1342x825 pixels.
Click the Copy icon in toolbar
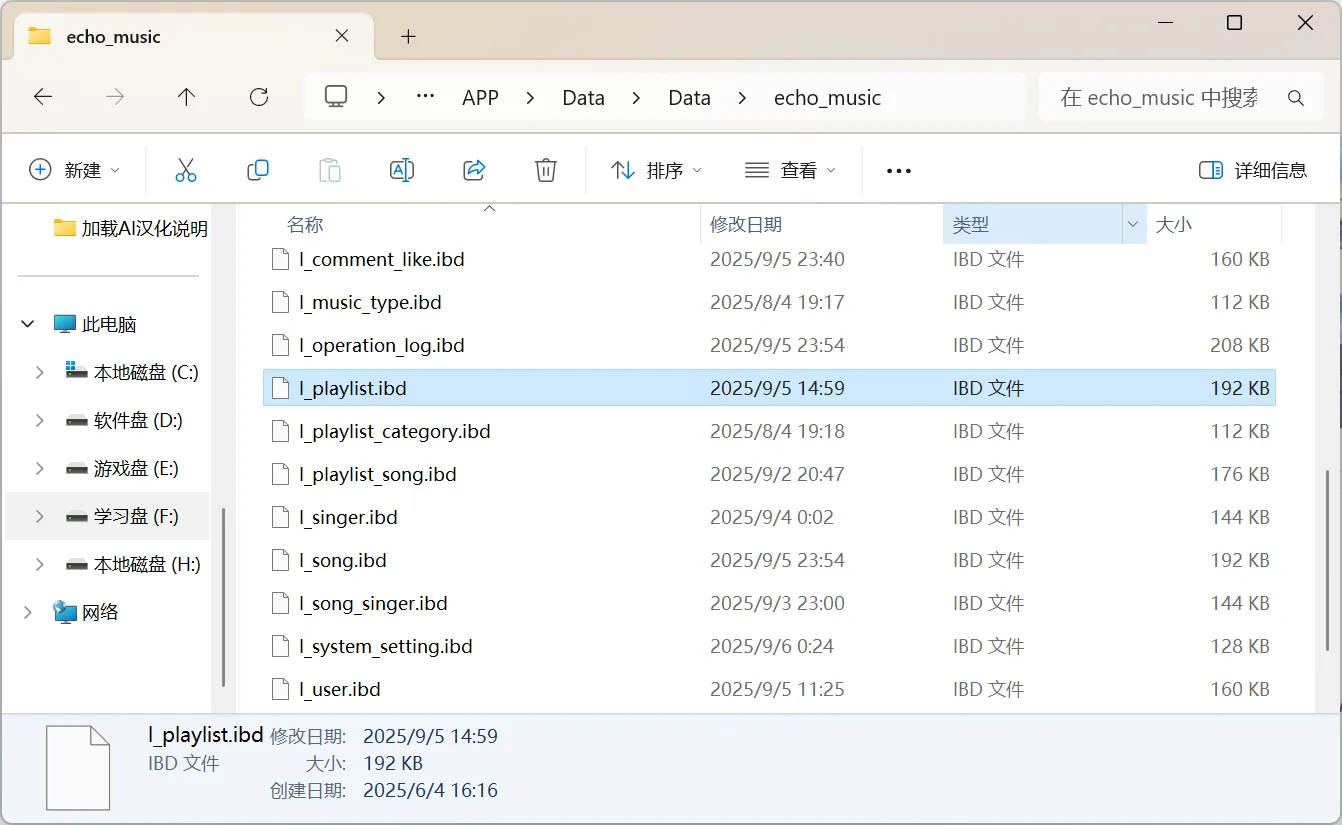(x=258, y=170)
